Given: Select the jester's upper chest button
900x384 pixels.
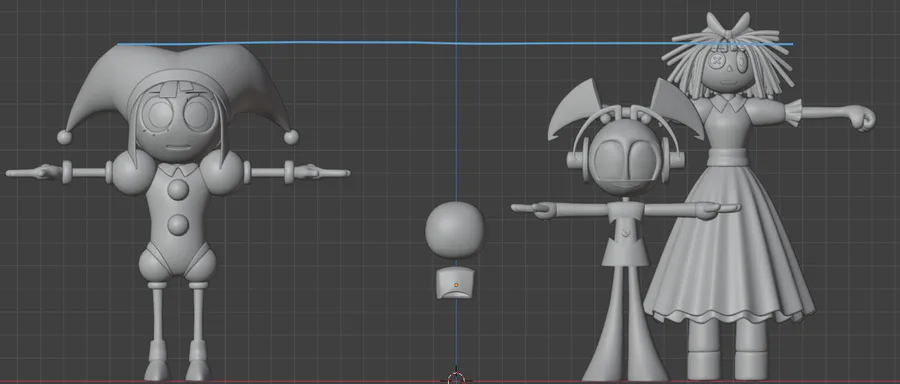Looking at the screenshot, I should 179,189.
